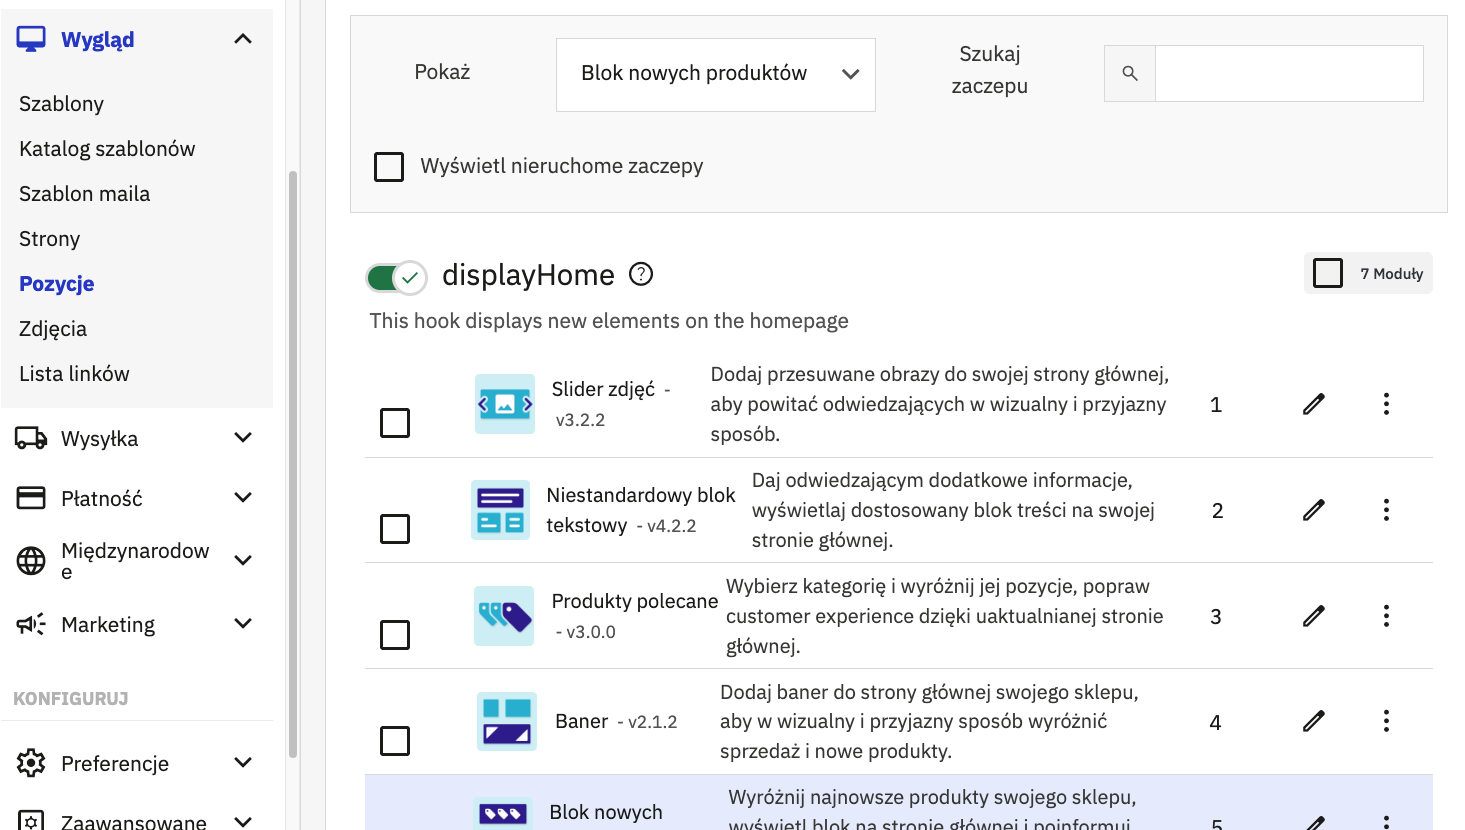Edit Produkty polecane with the pencil icon
This screenshot has width=1465, height=830.
coord(1314,616)
